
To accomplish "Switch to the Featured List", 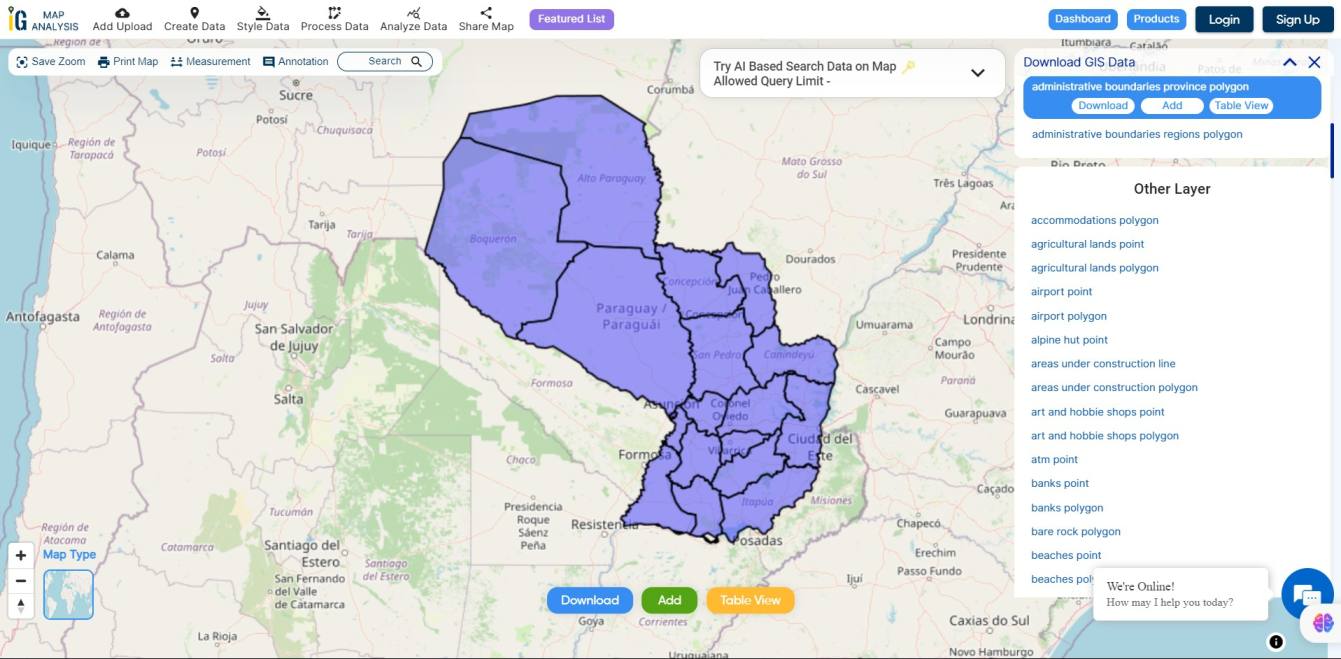I will coord(571,18).
